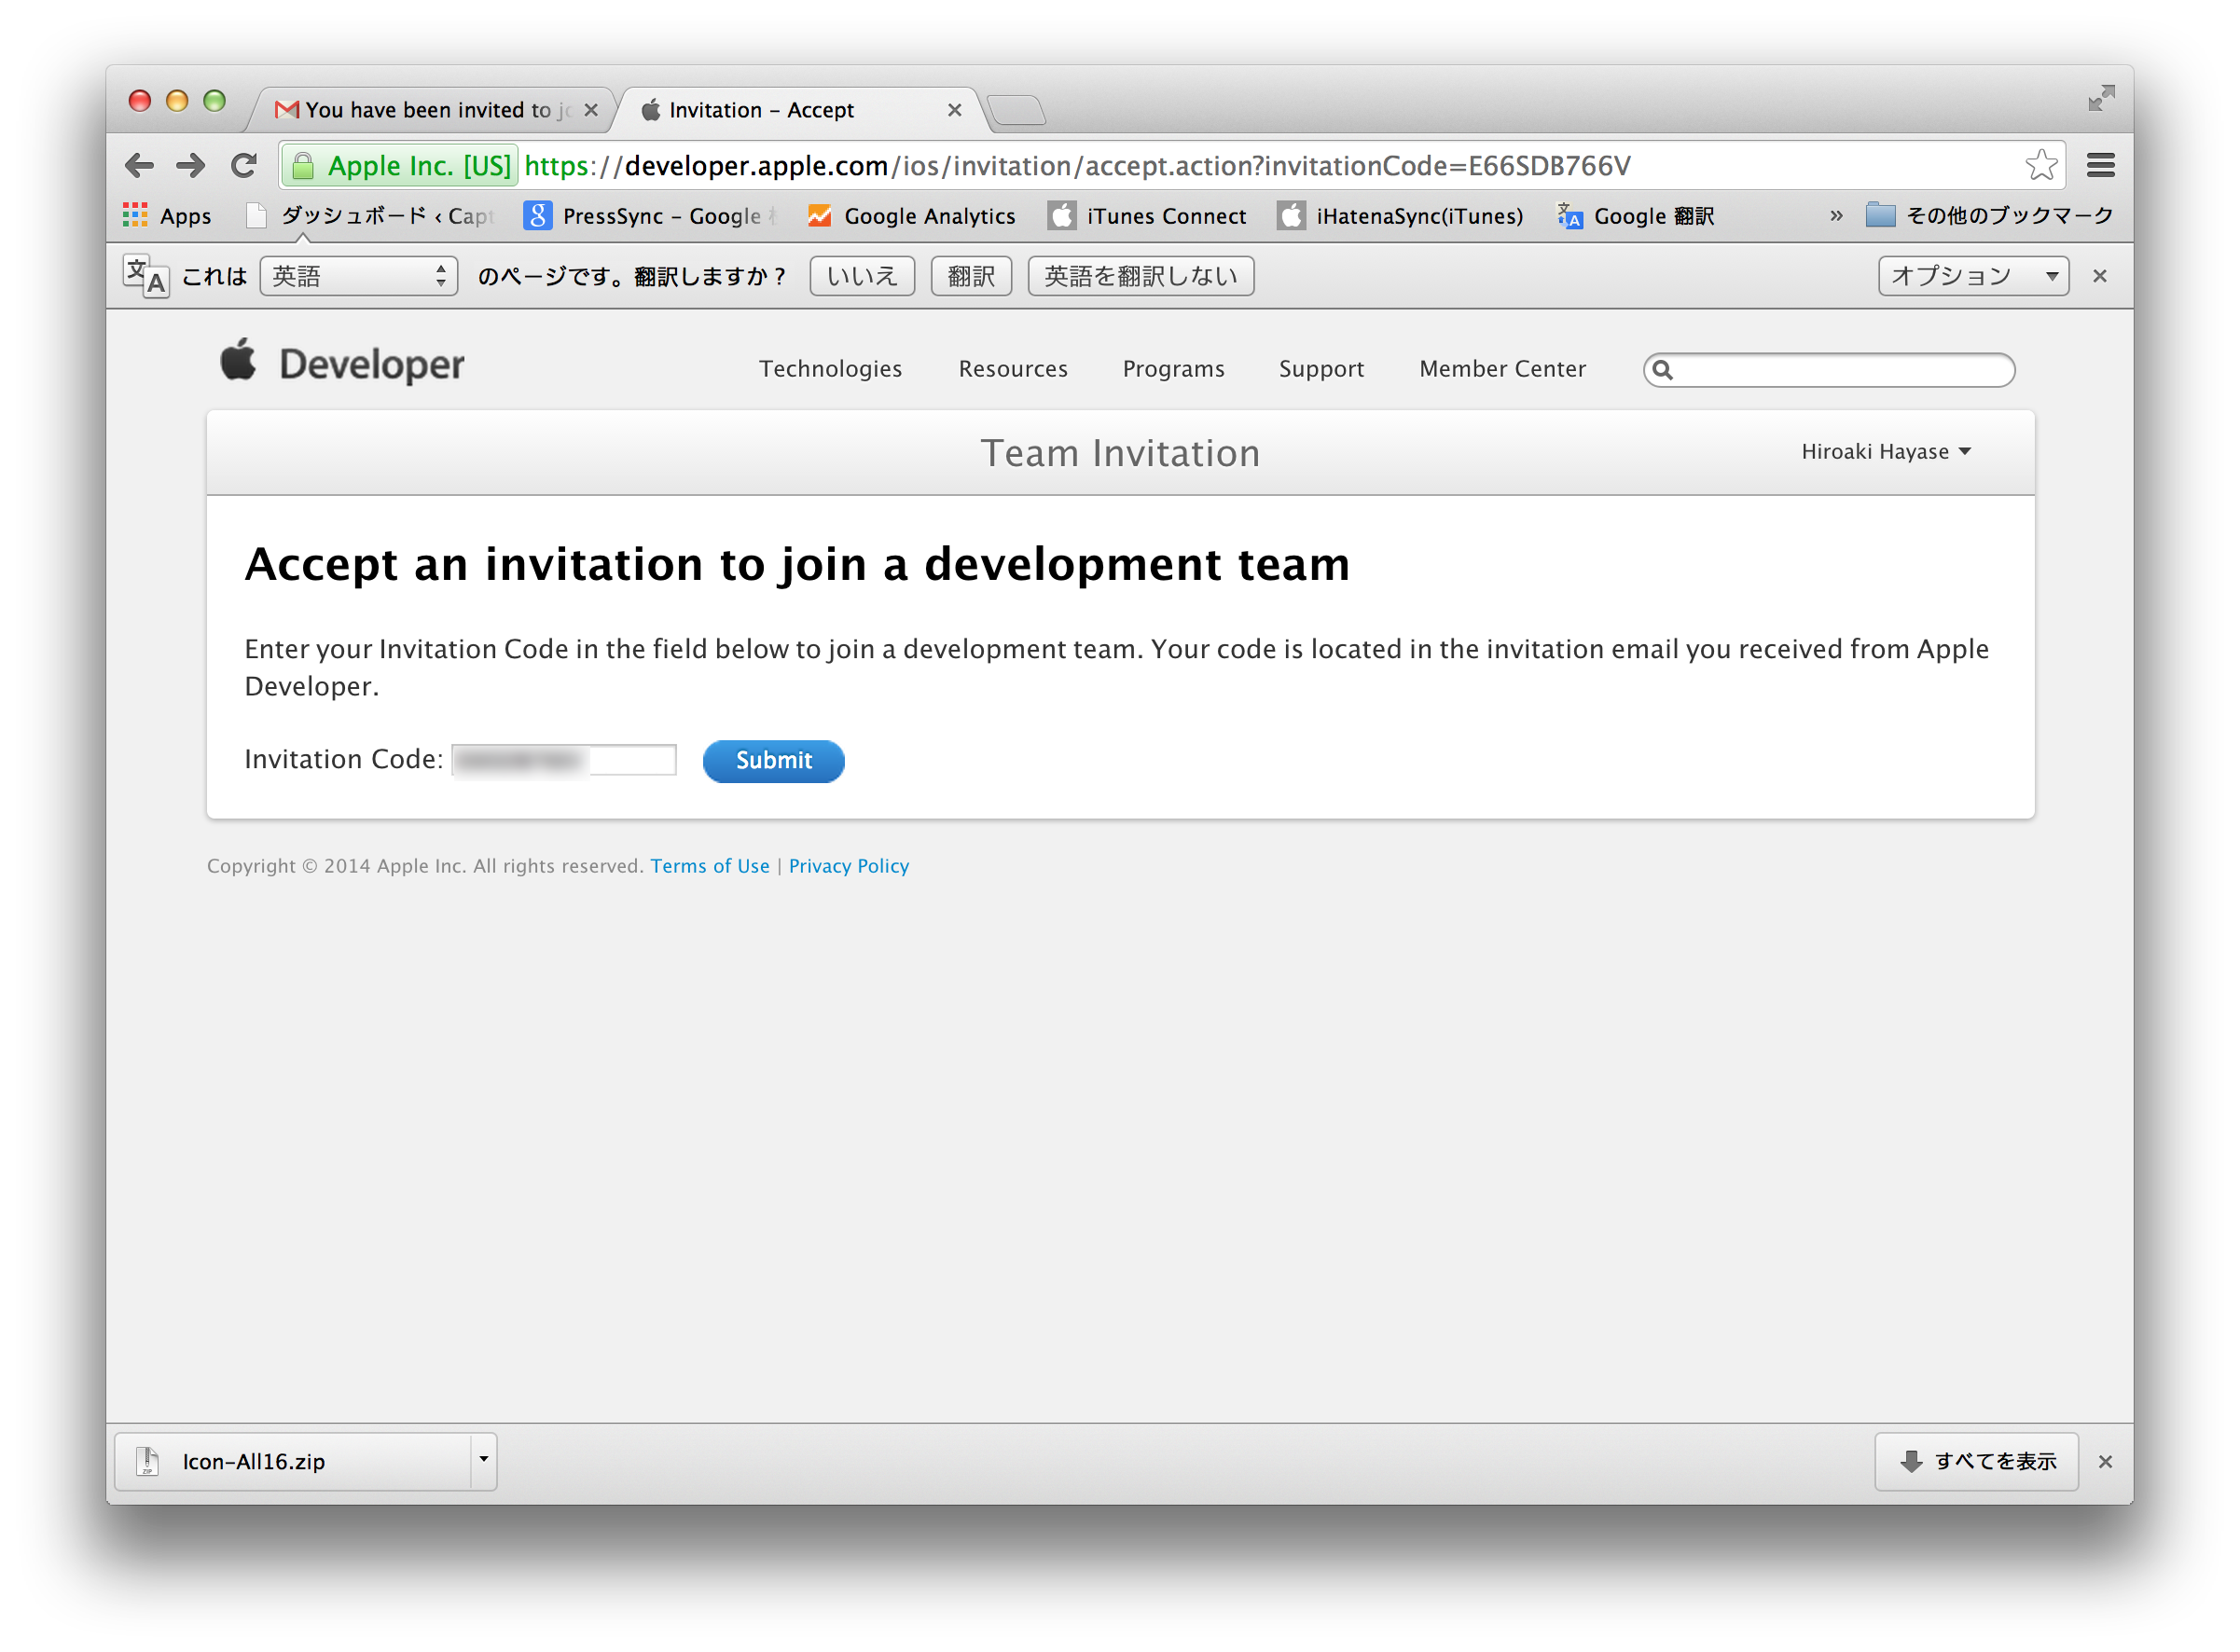Open the Programs navigation item
Image resolution: width=2240 pixels, height=1652 pixels.
[x=1173, y=369]
